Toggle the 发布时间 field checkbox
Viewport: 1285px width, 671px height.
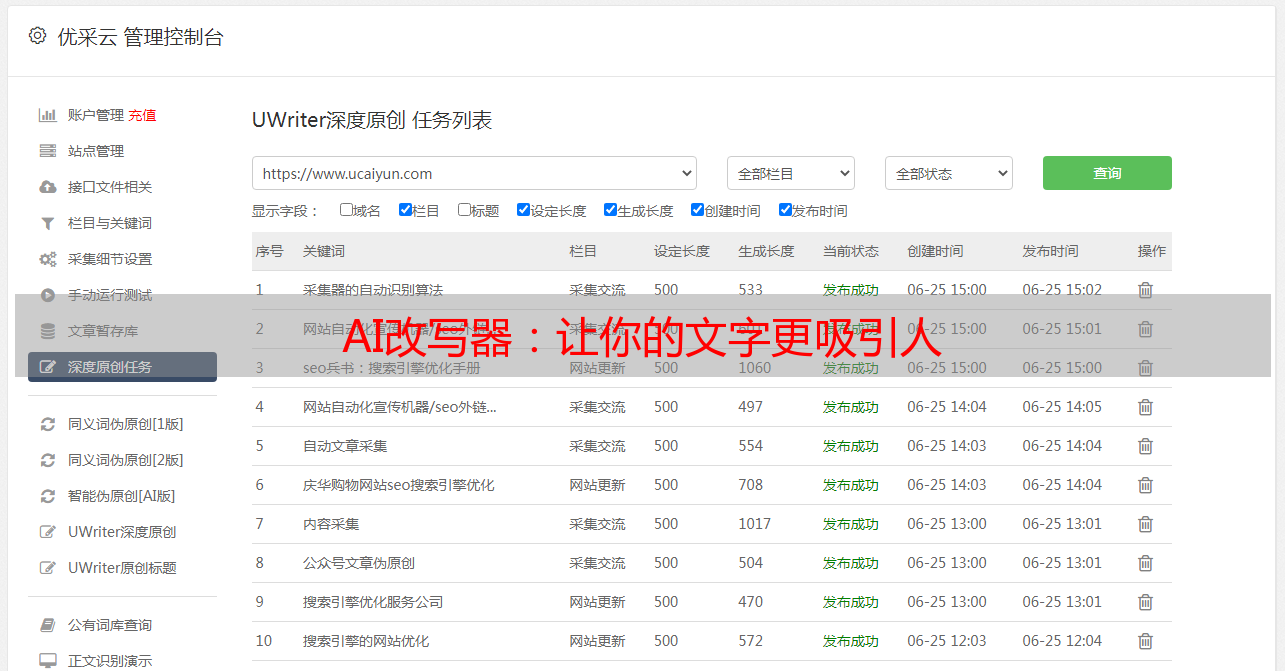(x=785, y=210)
